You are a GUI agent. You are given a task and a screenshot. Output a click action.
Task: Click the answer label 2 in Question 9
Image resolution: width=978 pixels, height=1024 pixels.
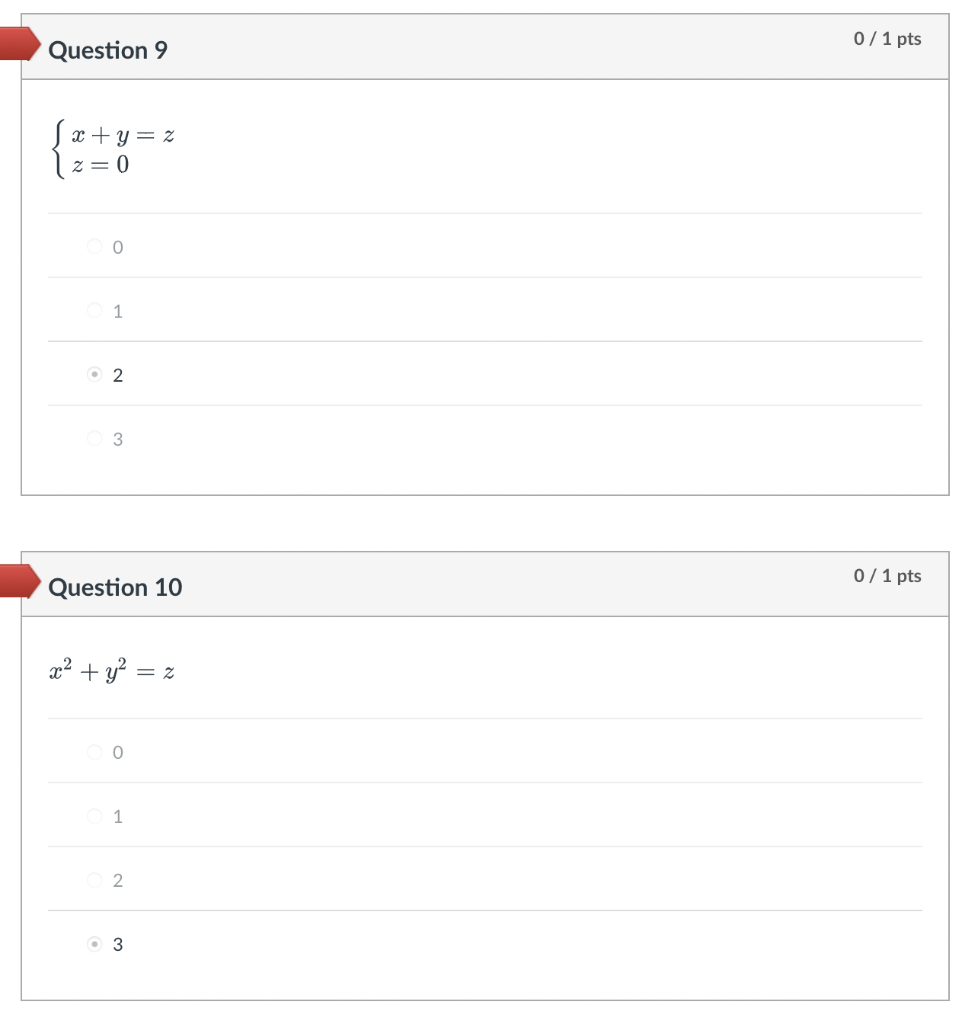117,375
